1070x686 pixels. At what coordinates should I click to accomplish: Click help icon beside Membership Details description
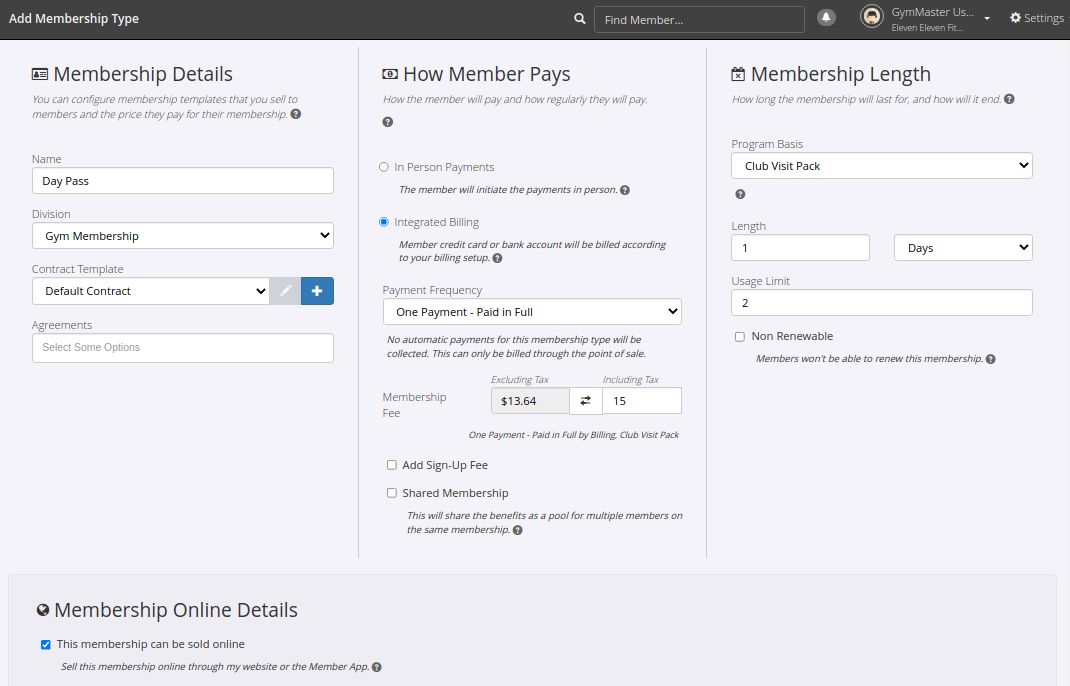tap(295, 114)
